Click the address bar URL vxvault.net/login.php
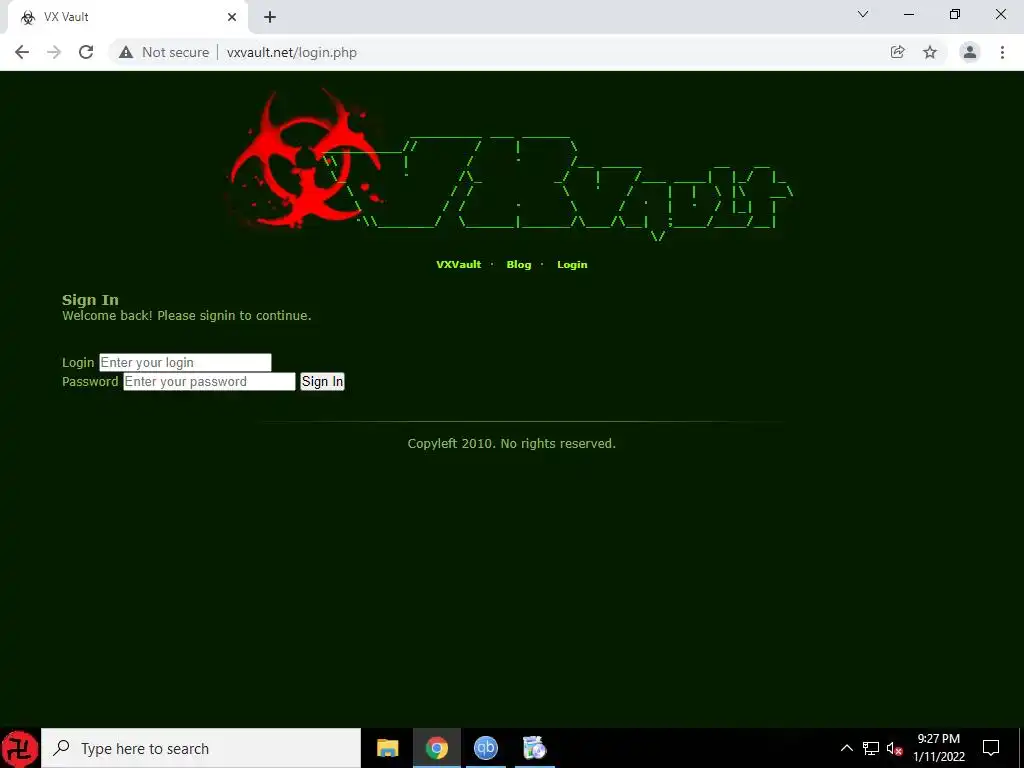The width and height of the screenshot is (1024, 768). tap(292, 52)
